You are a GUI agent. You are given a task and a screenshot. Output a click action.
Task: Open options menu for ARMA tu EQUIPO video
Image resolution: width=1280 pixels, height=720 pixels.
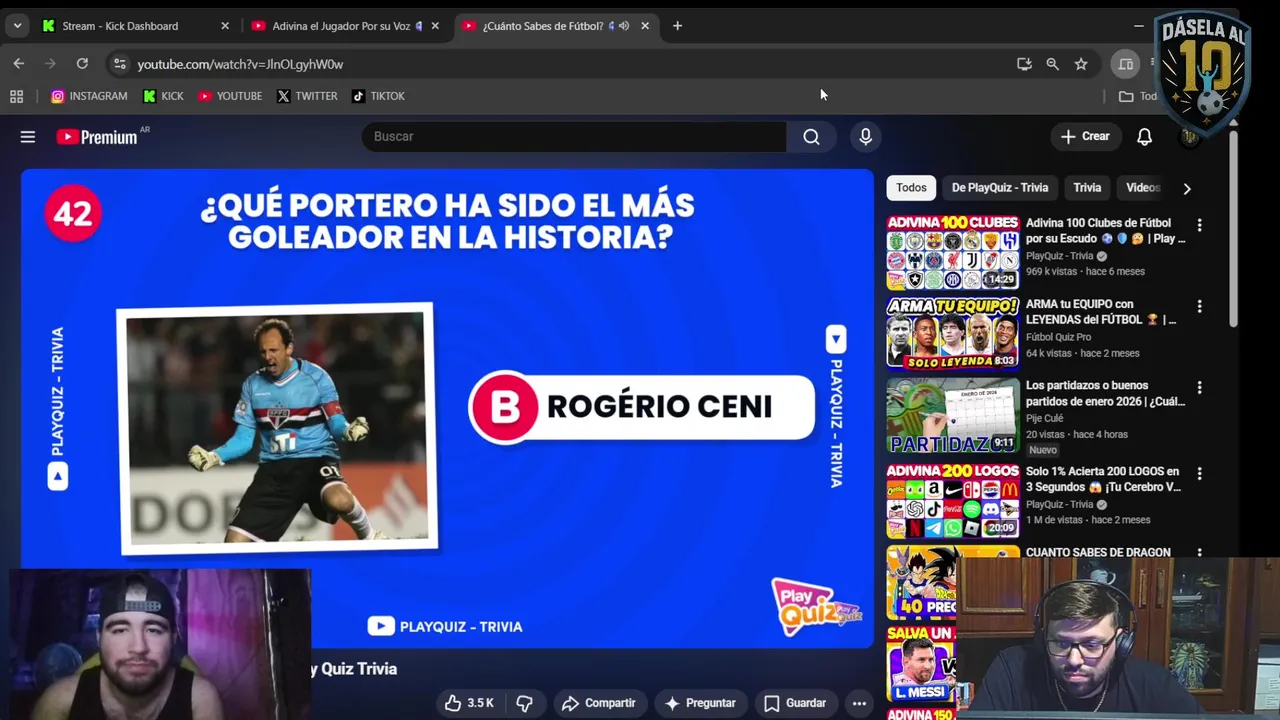pyautogui.click(x=1199, y=306)
